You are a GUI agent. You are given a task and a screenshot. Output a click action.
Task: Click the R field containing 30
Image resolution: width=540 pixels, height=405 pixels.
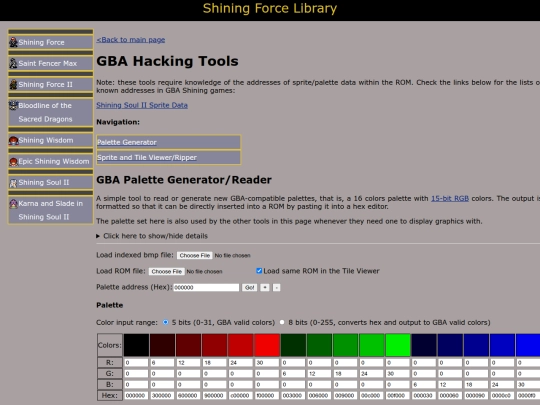267,363
